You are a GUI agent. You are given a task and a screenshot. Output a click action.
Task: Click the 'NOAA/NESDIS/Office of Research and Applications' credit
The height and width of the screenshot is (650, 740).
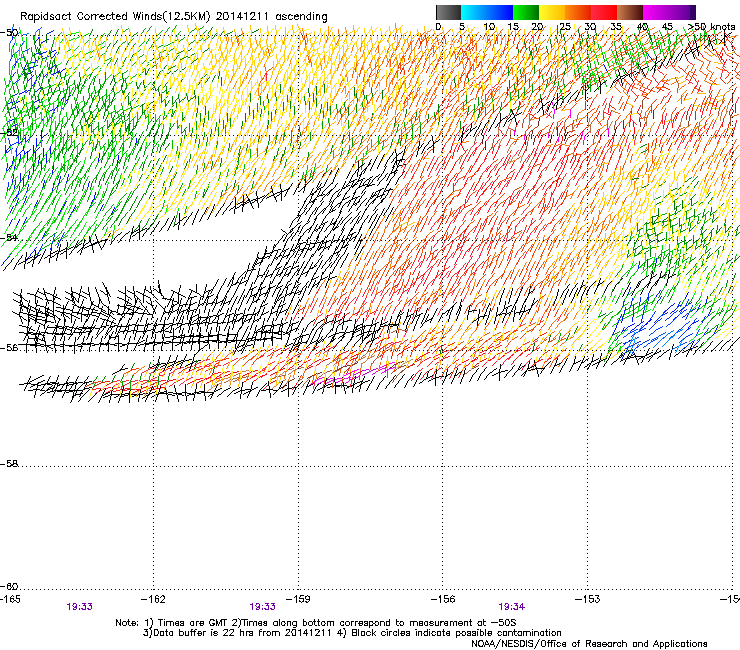pyautogui.click(x=589, y=644)
